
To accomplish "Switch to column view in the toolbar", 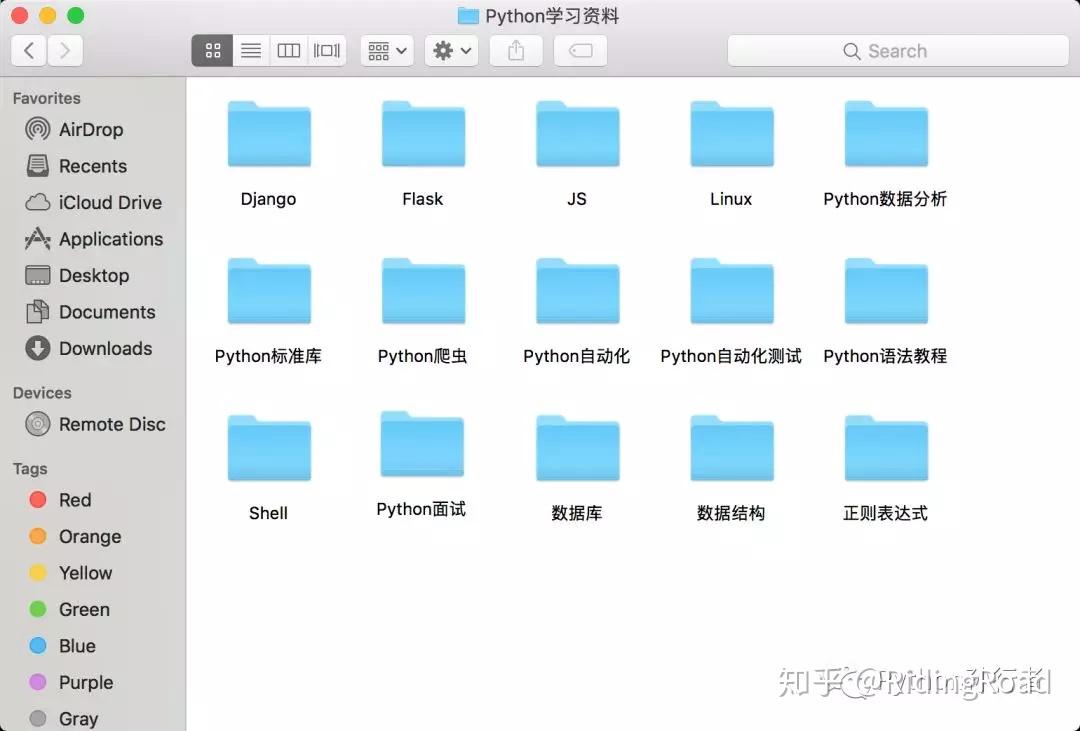I will [288, 50].
